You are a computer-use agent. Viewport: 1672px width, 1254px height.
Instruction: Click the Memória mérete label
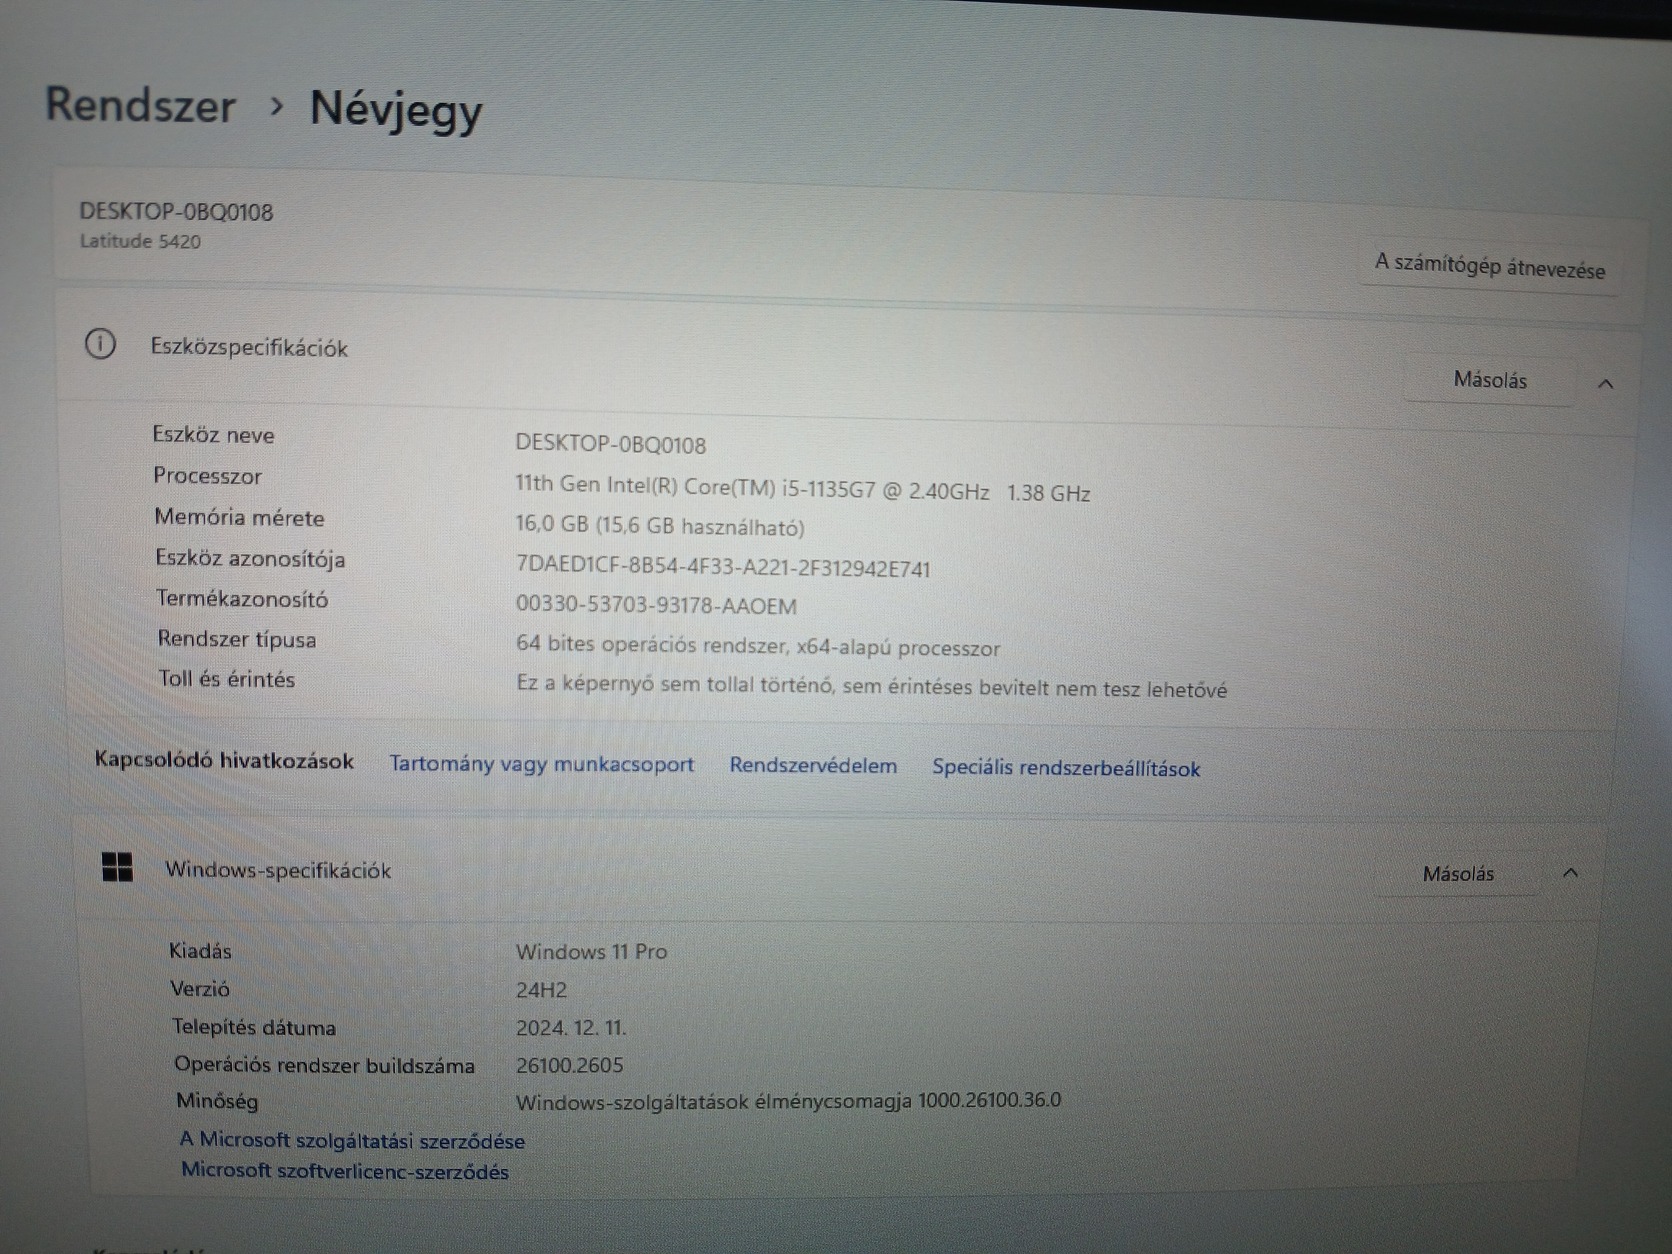click(x=239, y=517)
